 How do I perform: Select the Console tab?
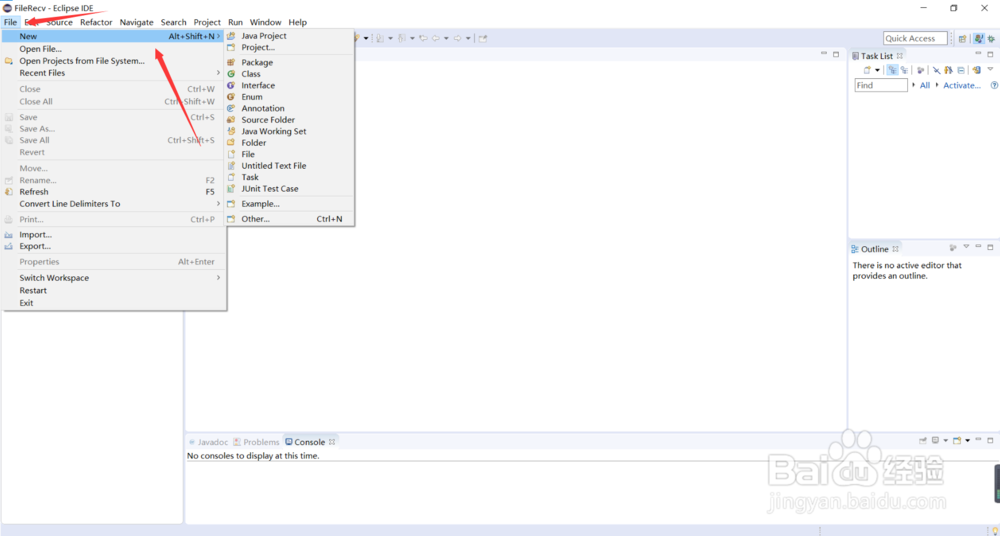[x=311, y=442]
